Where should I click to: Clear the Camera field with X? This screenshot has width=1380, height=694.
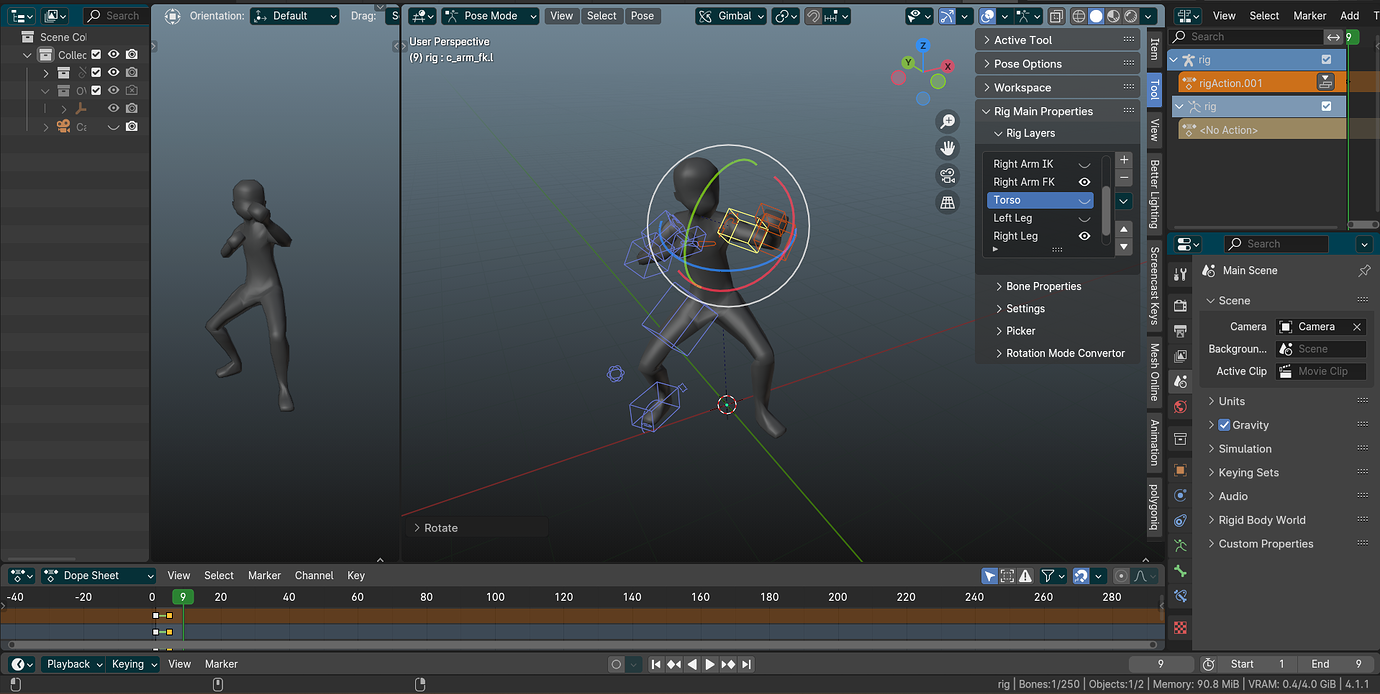[1357, 327]
